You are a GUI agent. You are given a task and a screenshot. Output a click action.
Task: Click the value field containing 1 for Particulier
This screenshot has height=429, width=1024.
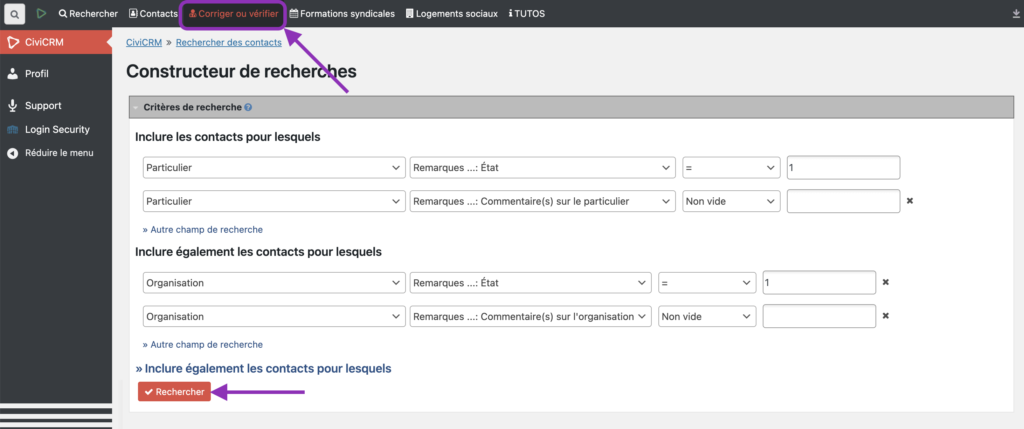843,168
